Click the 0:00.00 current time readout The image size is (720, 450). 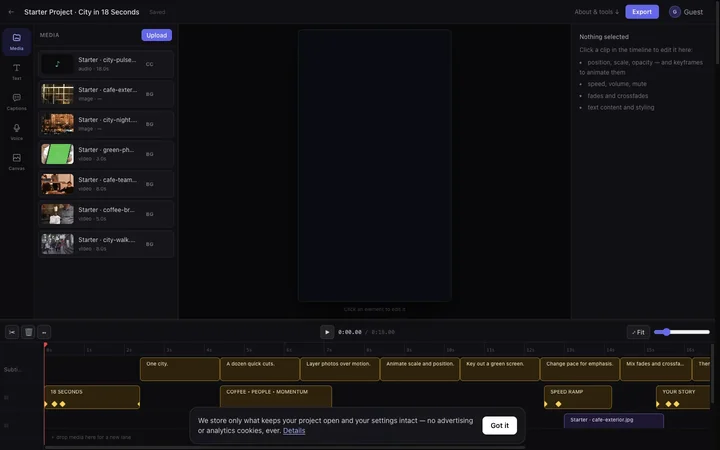[x=350, y=332]
